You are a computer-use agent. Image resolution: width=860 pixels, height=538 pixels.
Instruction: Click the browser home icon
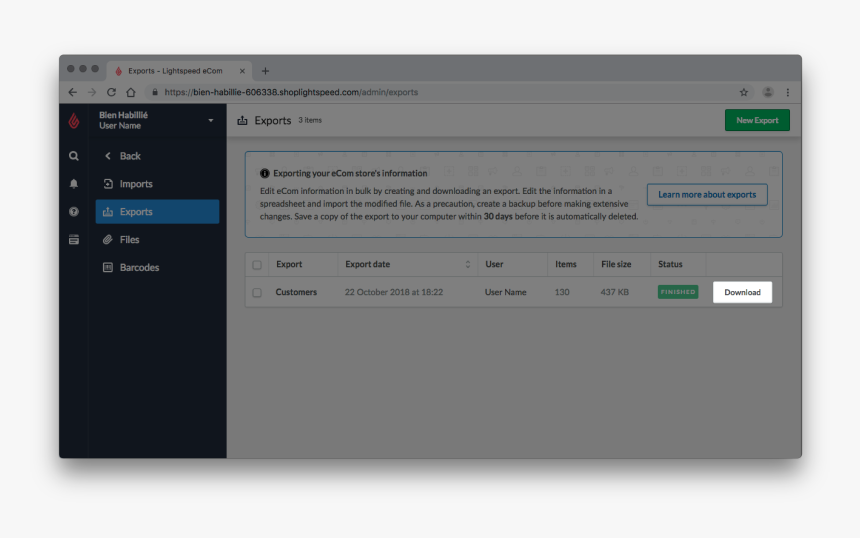[131, 92]
